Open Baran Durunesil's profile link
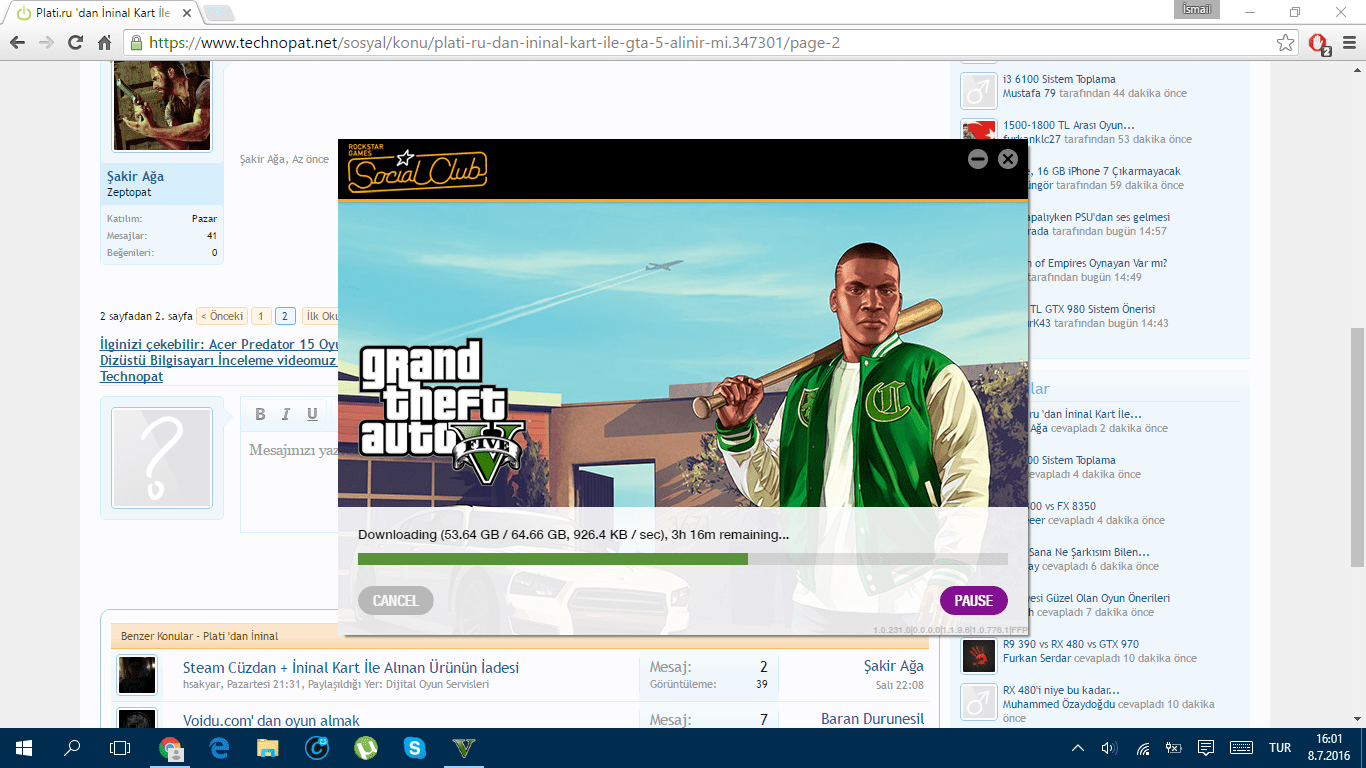The height and width of the screenshot is (768, 1366). (872, 719)
